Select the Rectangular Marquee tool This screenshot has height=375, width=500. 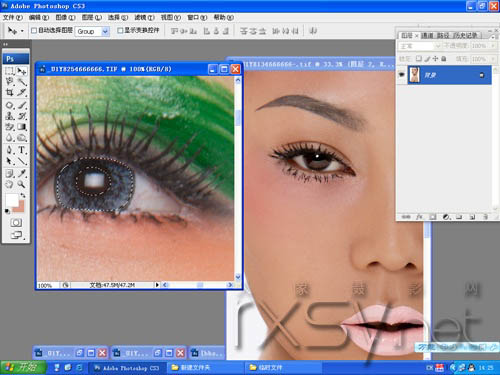10,71
